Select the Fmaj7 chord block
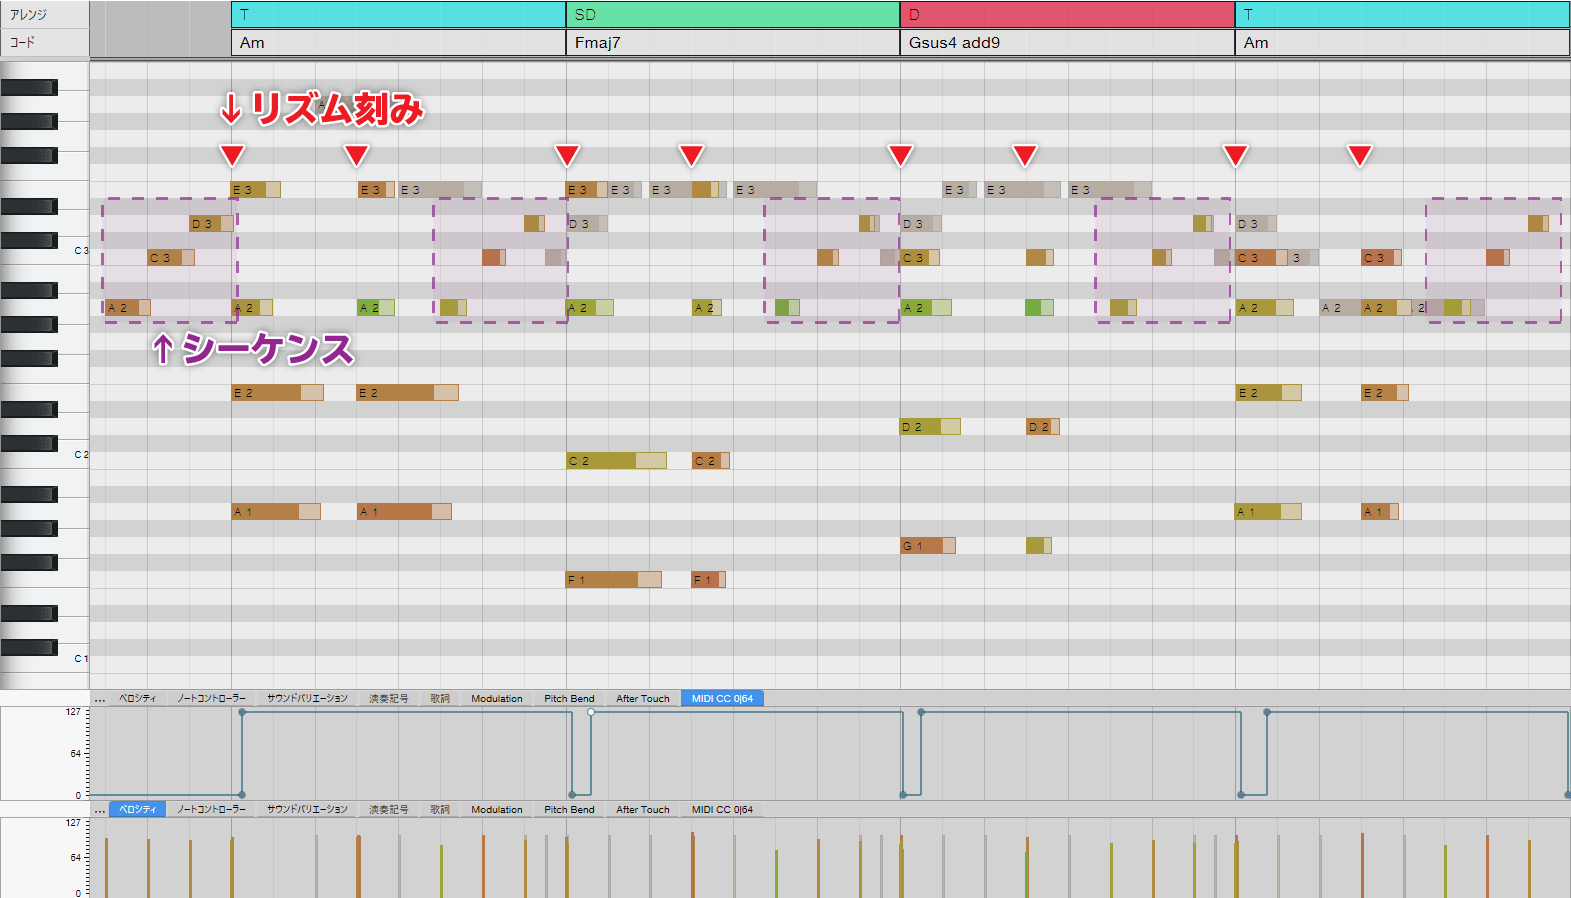The width and height of the screenshot is (1571, 898). point(732,43)
